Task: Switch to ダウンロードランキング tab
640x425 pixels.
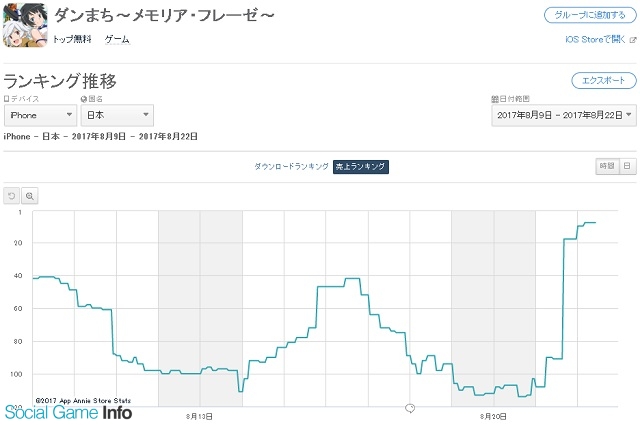Action: [291, 166]
